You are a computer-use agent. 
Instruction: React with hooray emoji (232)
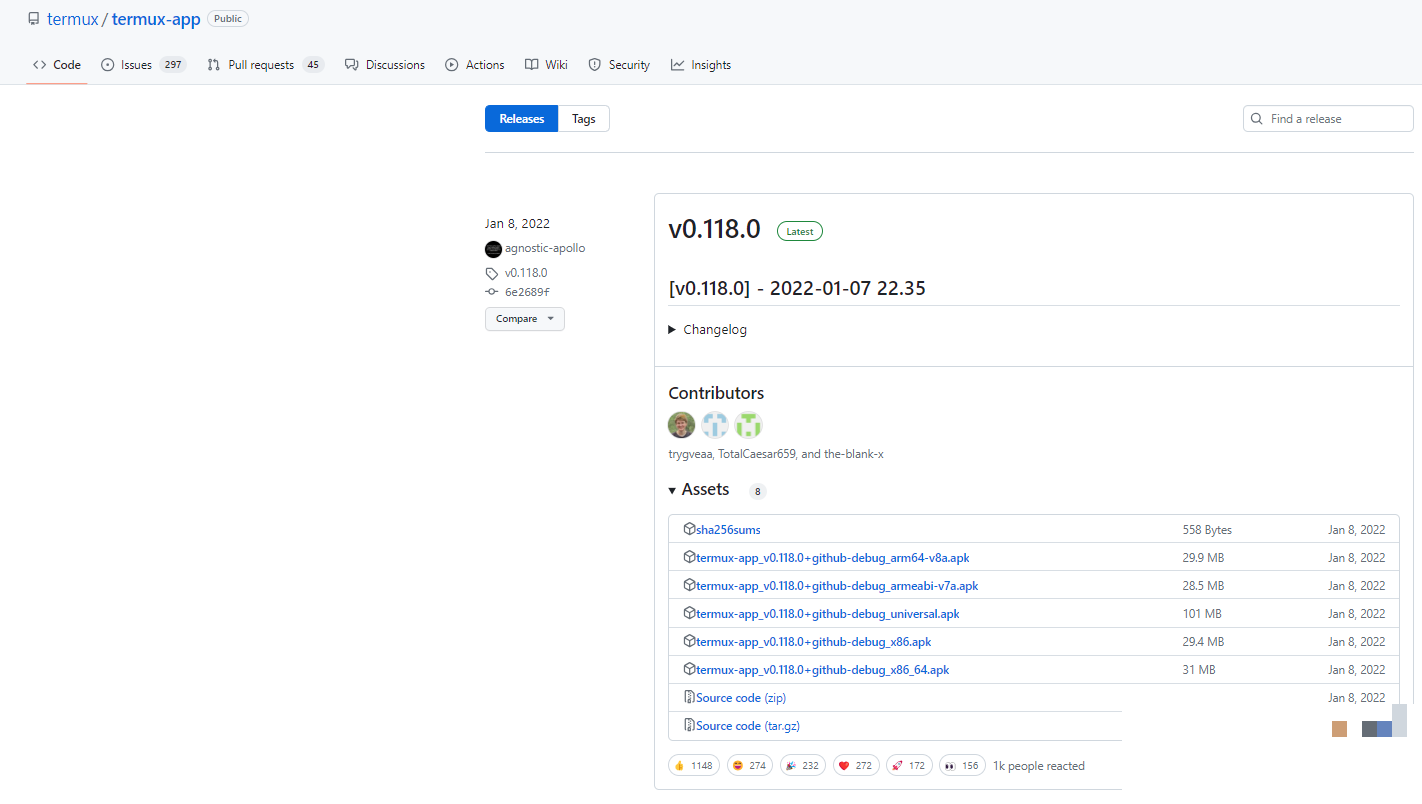click(803, 766)
